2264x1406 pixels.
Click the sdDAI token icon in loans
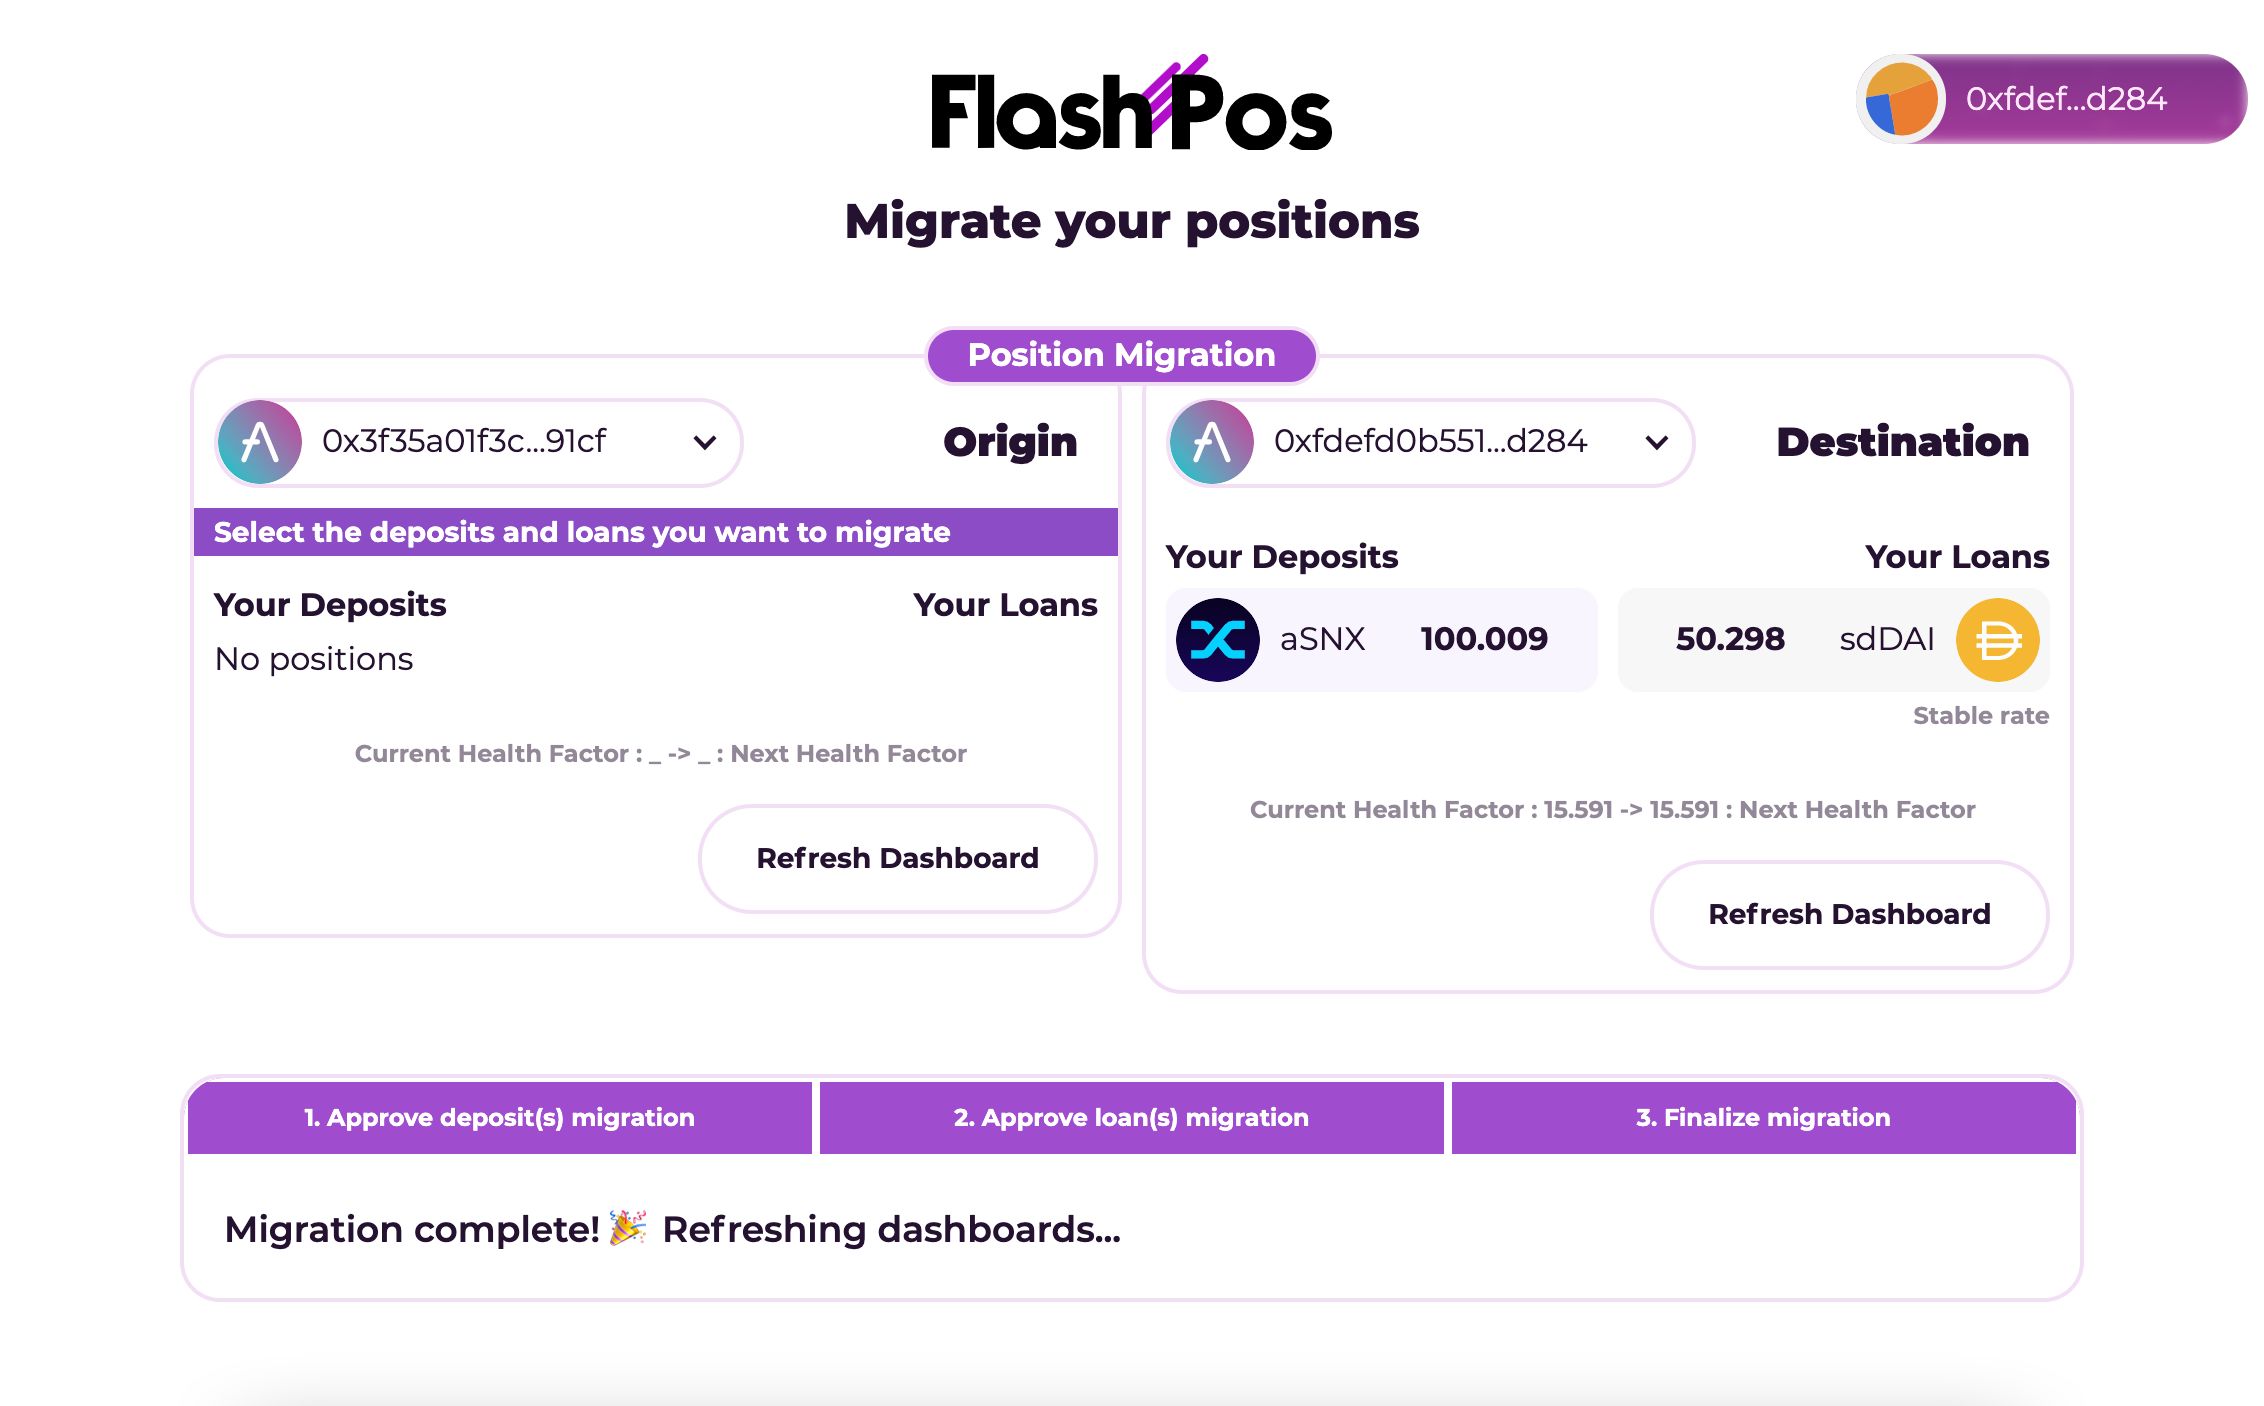tap(1994, 640)
